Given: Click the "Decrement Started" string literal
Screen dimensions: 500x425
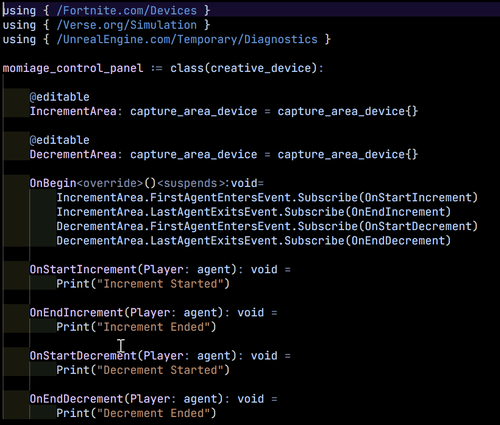Looking at the screenshot, I should point(160,370).
